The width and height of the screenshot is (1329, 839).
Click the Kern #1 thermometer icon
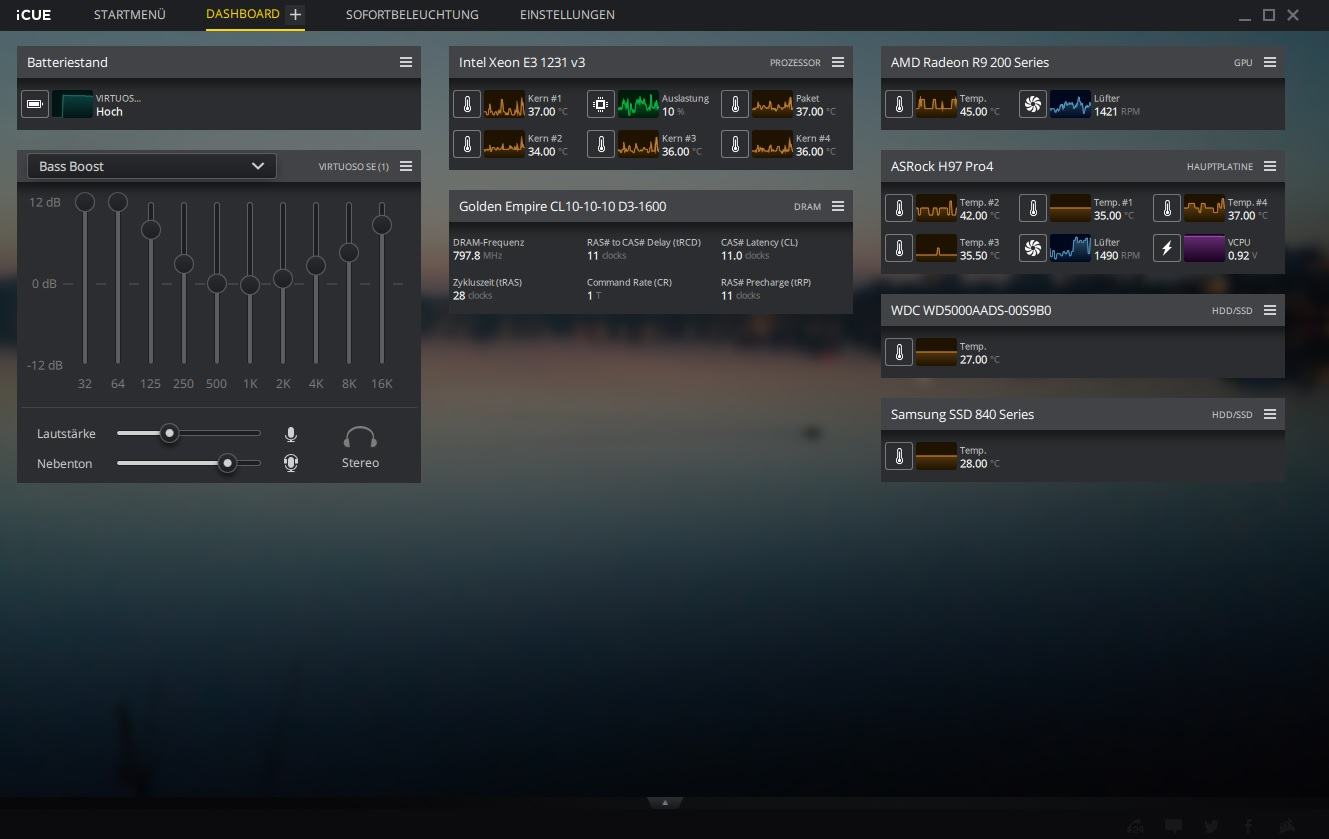pos(467,104)
